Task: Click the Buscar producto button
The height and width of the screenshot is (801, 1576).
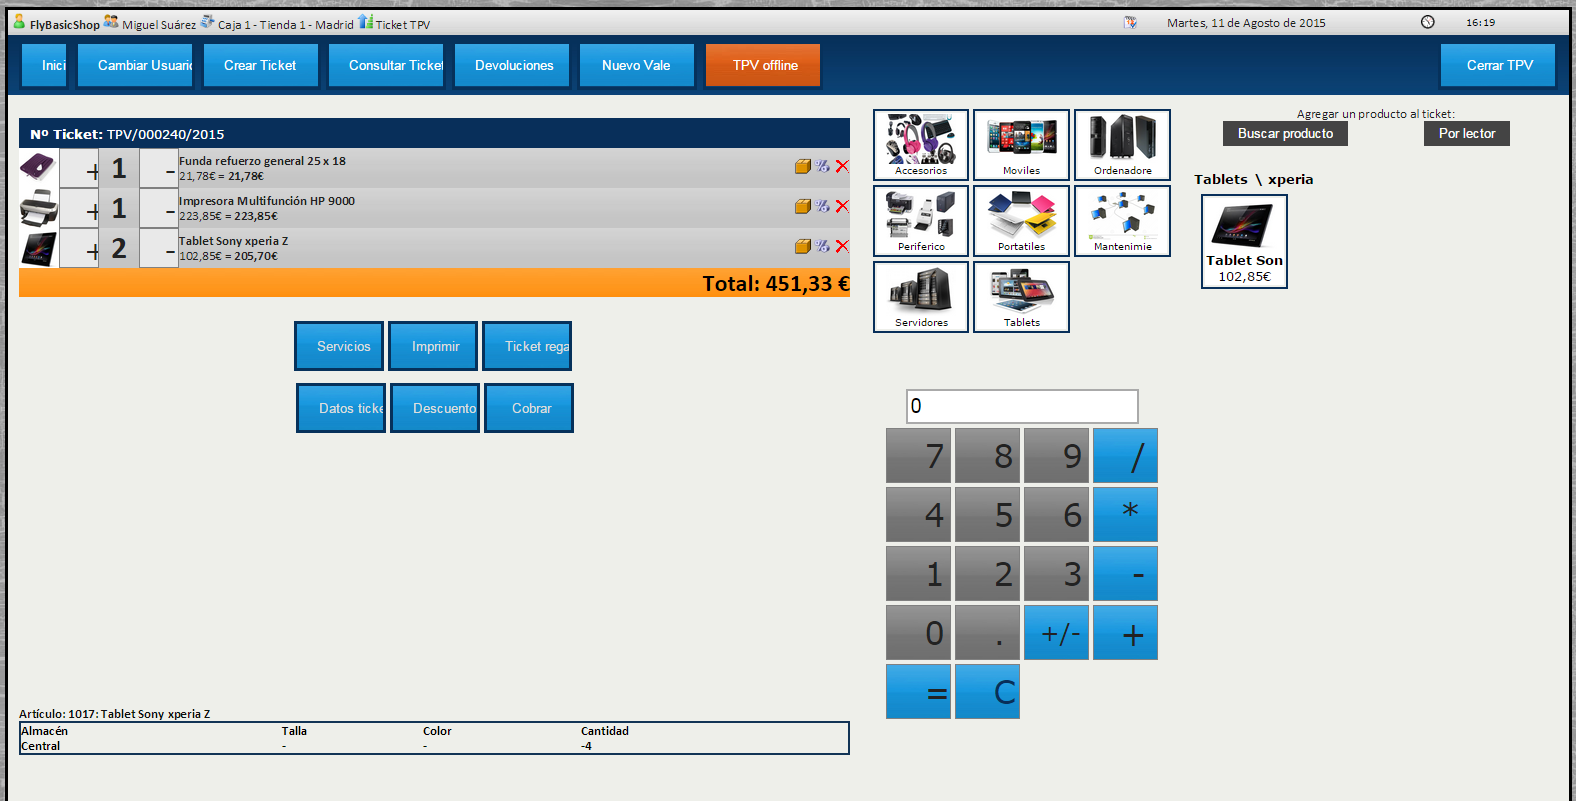Action: tap(1285, 134)
